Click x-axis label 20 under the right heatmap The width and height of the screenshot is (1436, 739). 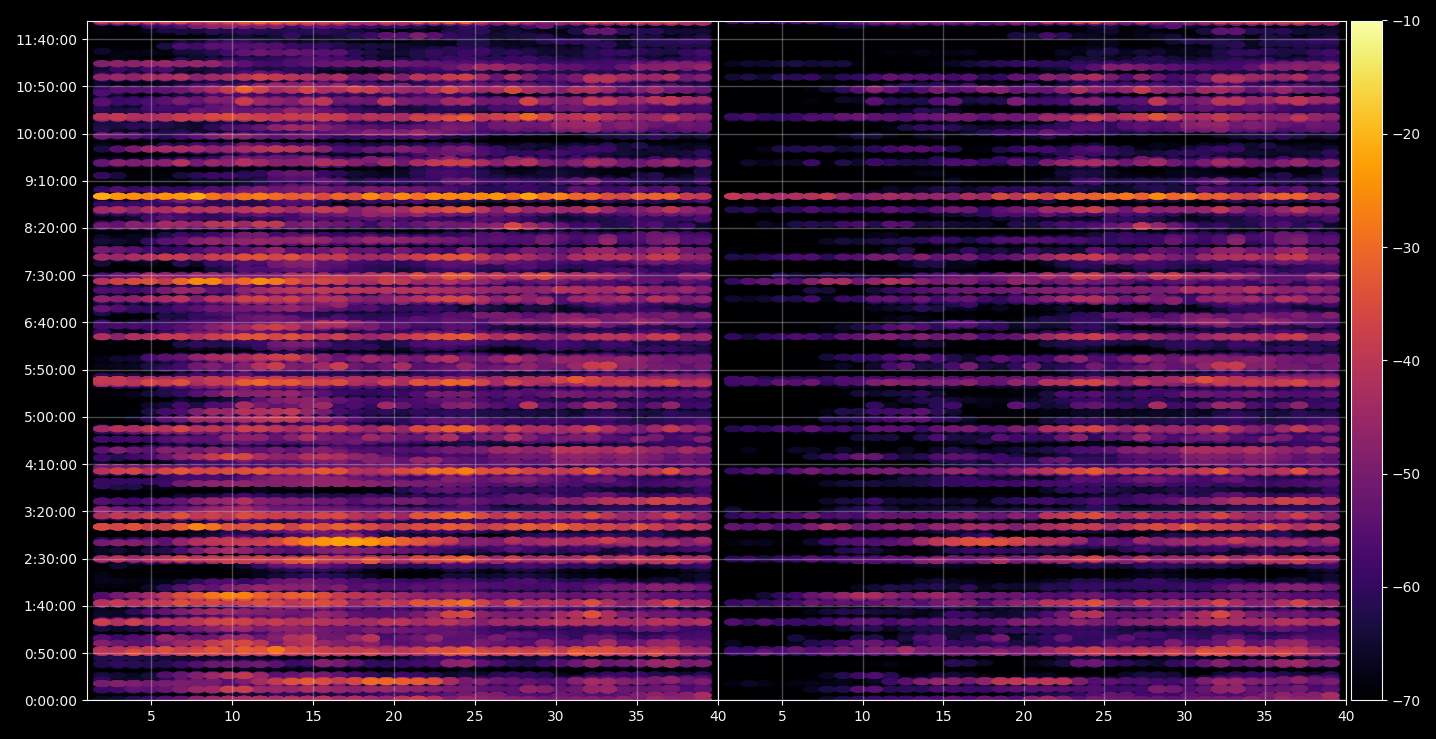click(x=1023, y=717)
